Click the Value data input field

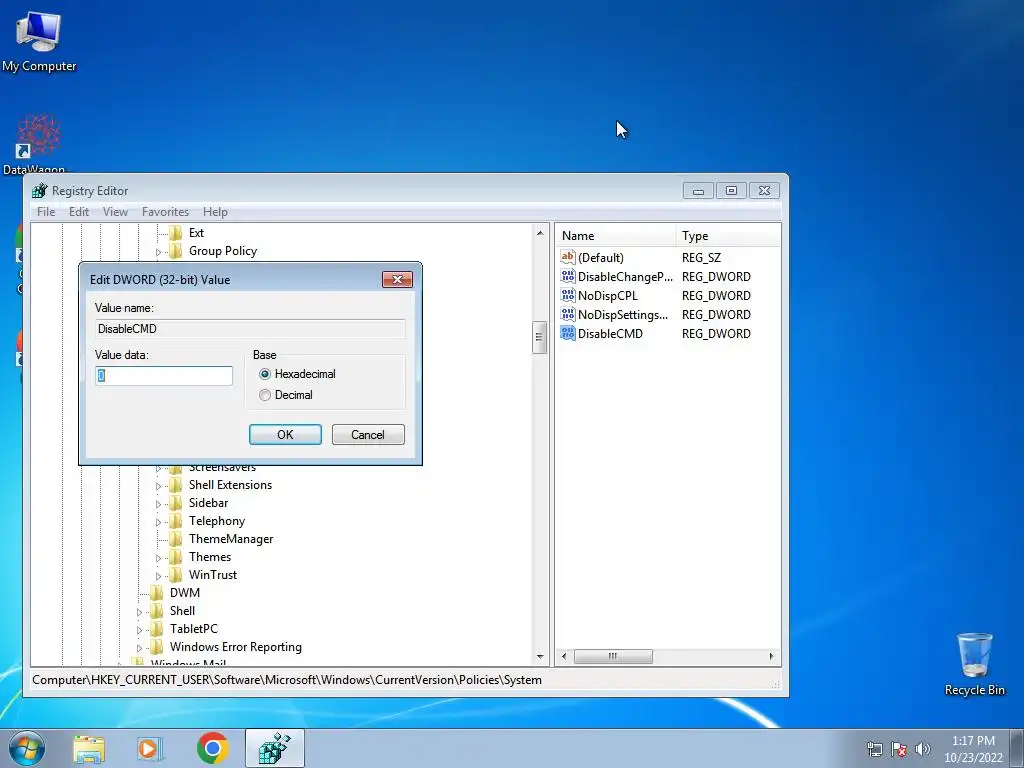[164, 376]
